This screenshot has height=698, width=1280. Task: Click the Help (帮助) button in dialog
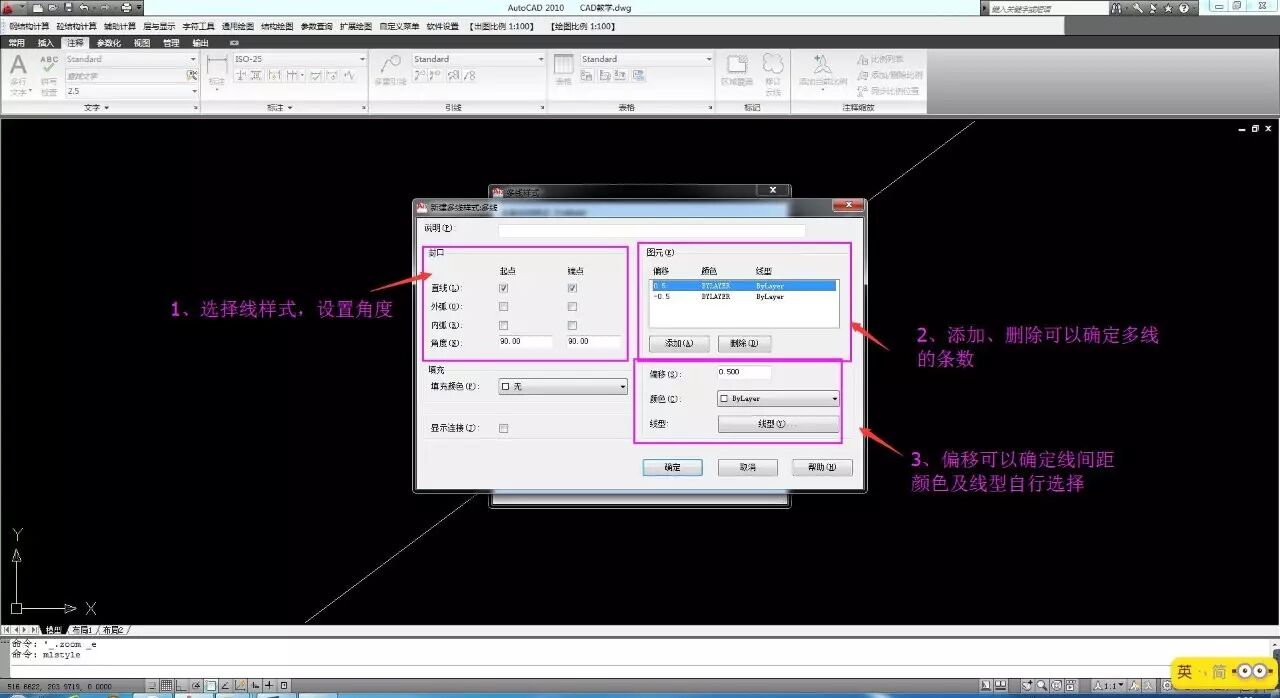(822, 467)
